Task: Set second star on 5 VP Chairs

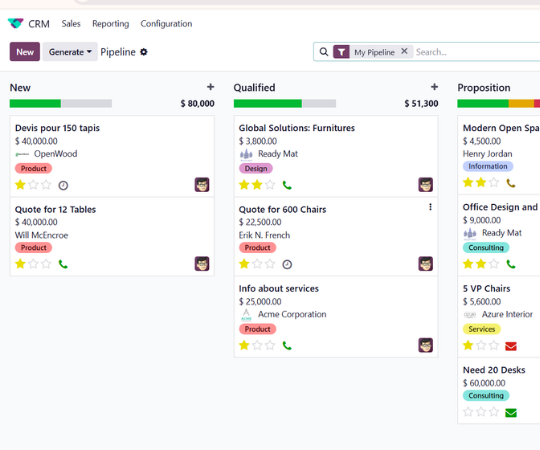Action: [x=481, y=345]
